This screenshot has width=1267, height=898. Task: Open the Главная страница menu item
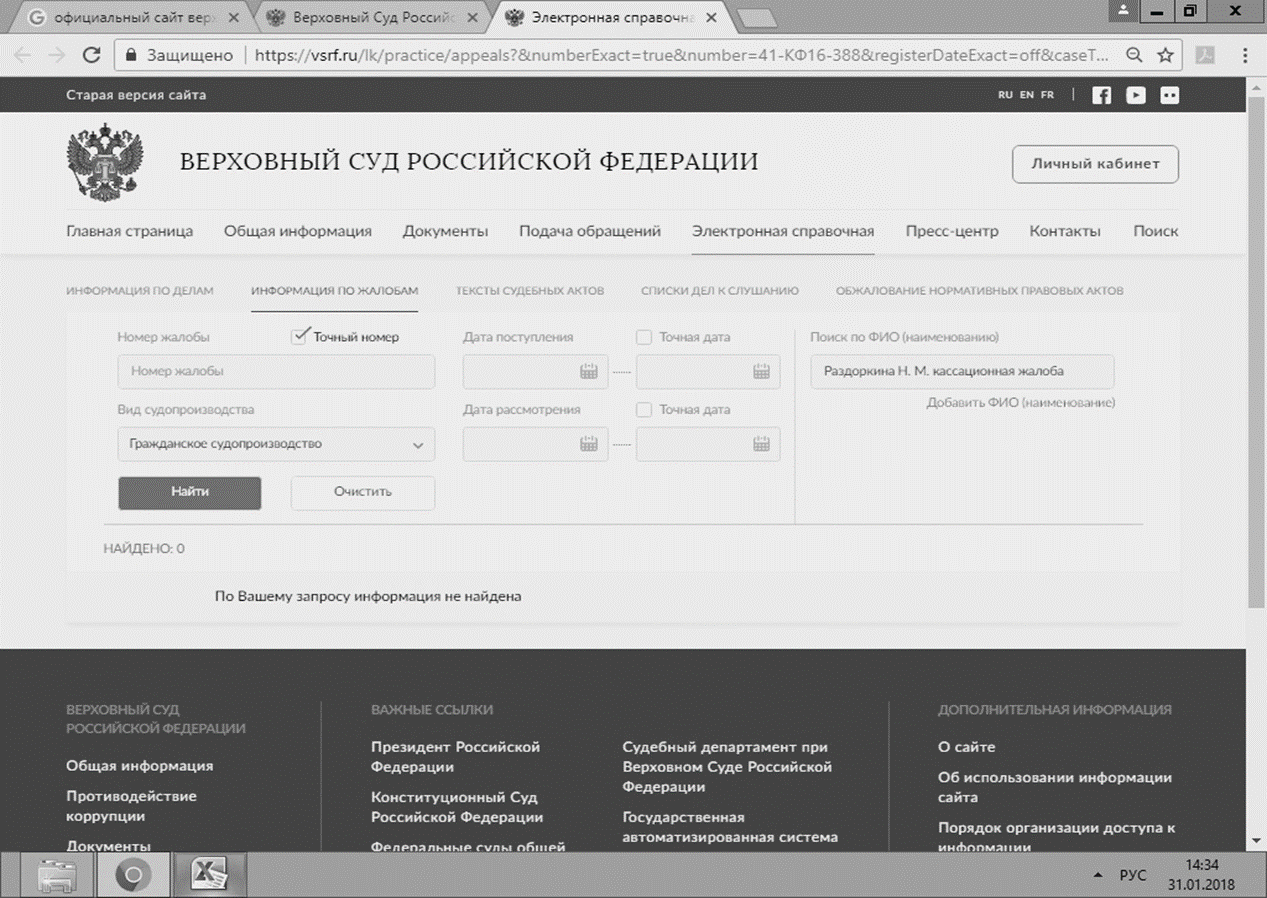[x=130, y=231]
